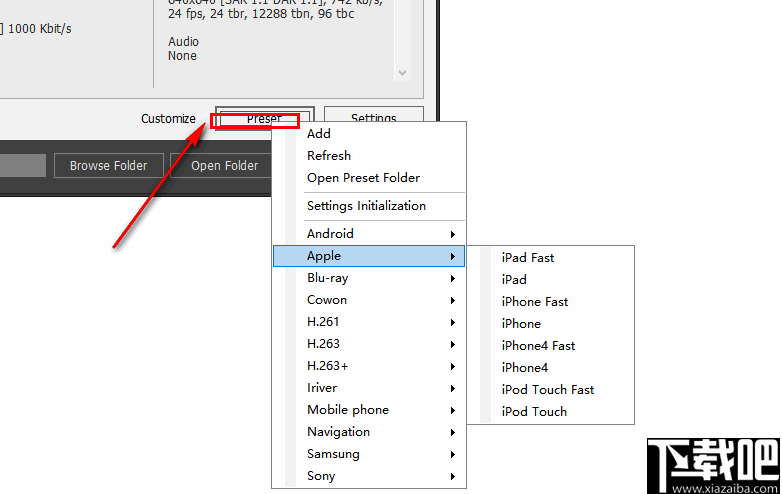Expand the Android preset submenu
Screen dimensions: 782x494
pyautogui.click(x=369, y=234)
